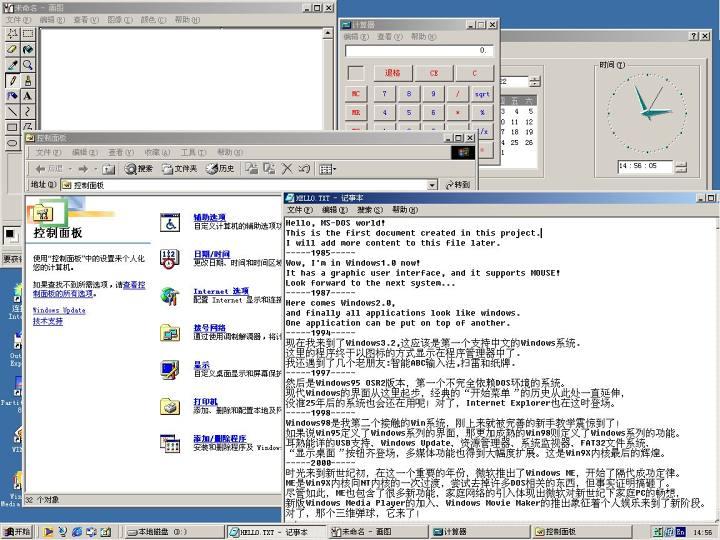The height and width of the screenshot is (540, 720).
Task: Open the 文件 menu in Paint
Action: point(18,20)
